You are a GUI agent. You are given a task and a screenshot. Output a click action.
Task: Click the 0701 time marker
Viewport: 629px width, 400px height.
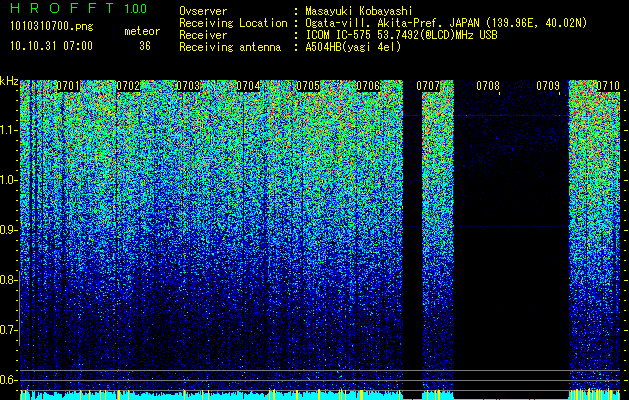tap(68, 86)
